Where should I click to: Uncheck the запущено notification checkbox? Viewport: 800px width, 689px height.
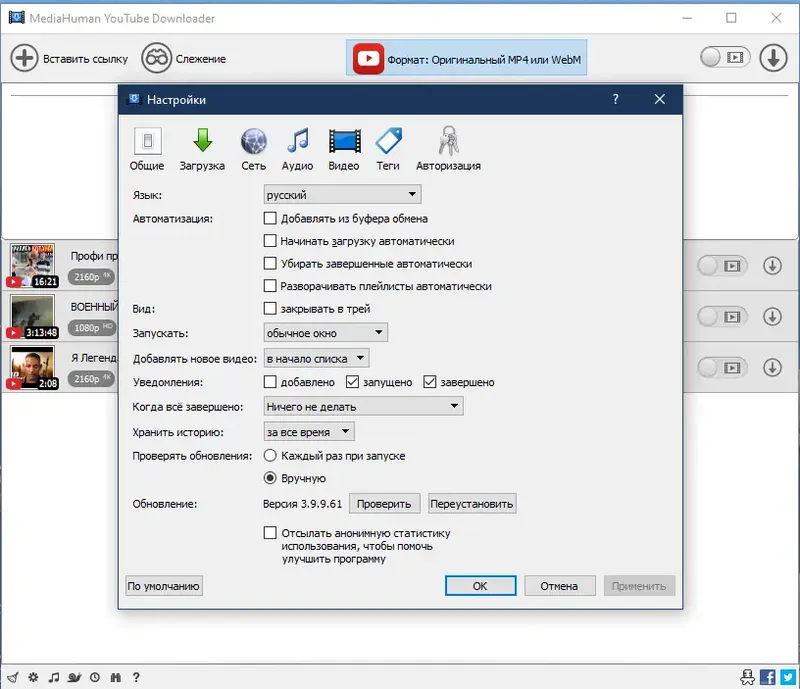(353, 382)
